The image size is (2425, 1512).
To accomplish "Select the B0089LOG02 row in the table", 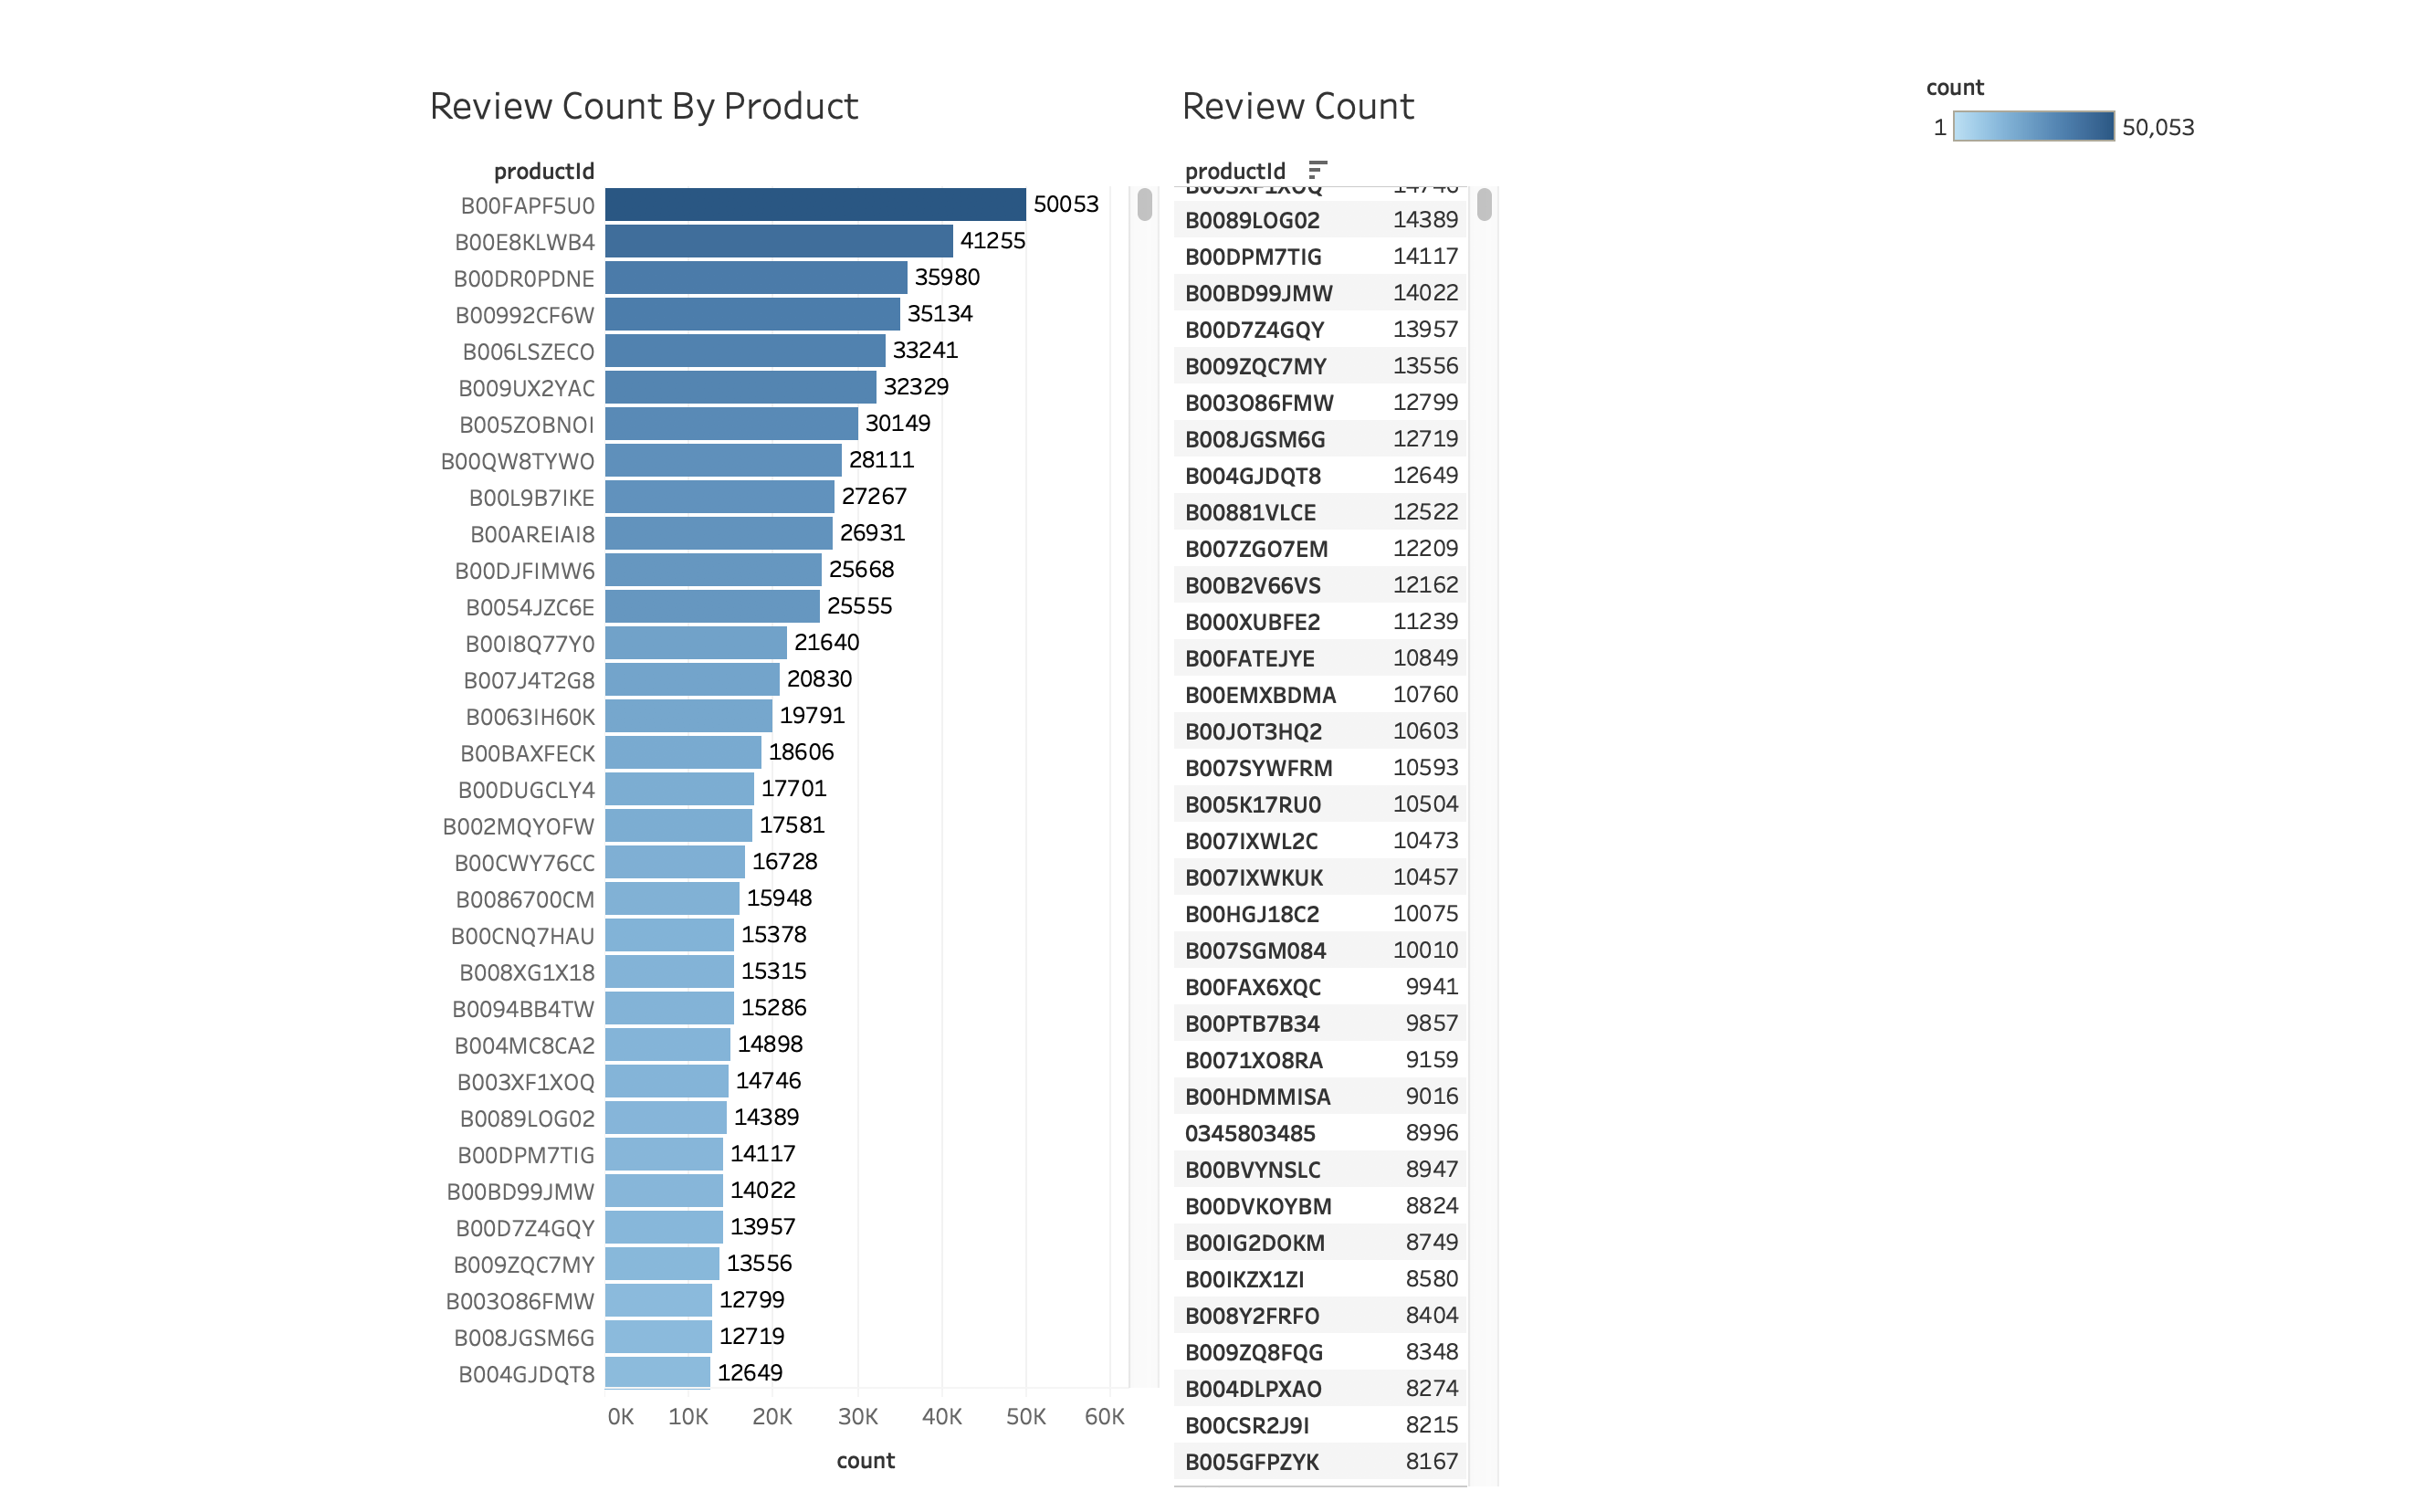I will coord(1320,219).
